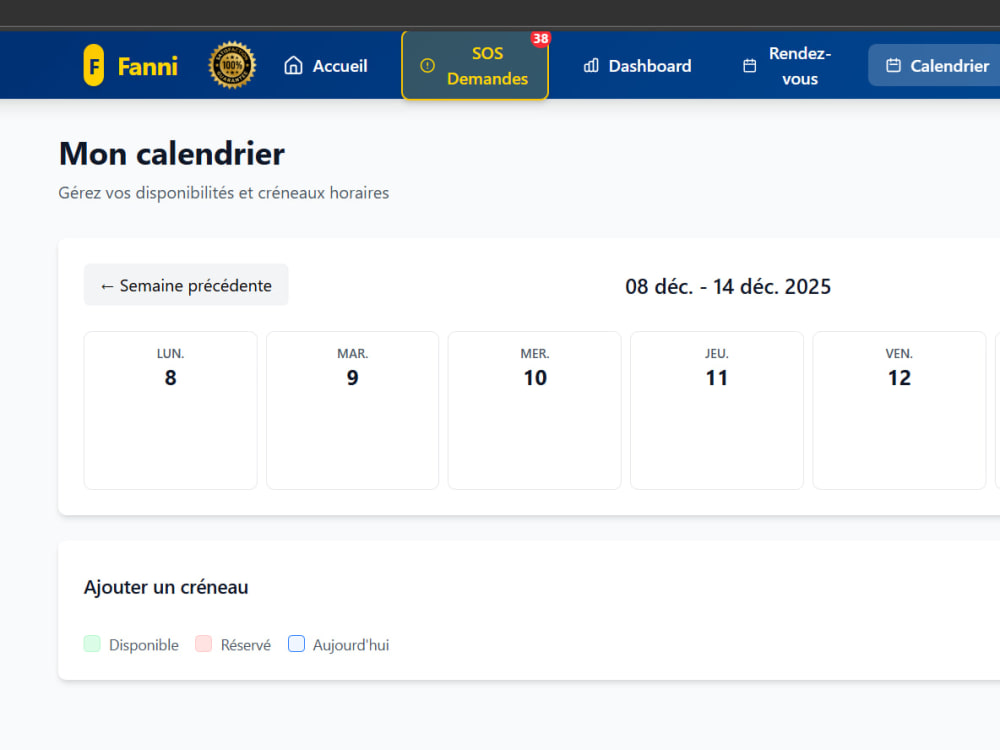This screenshot has width=1000, height=750.
Task: Select the JEU. 11 day card
Action: [717, 410]
